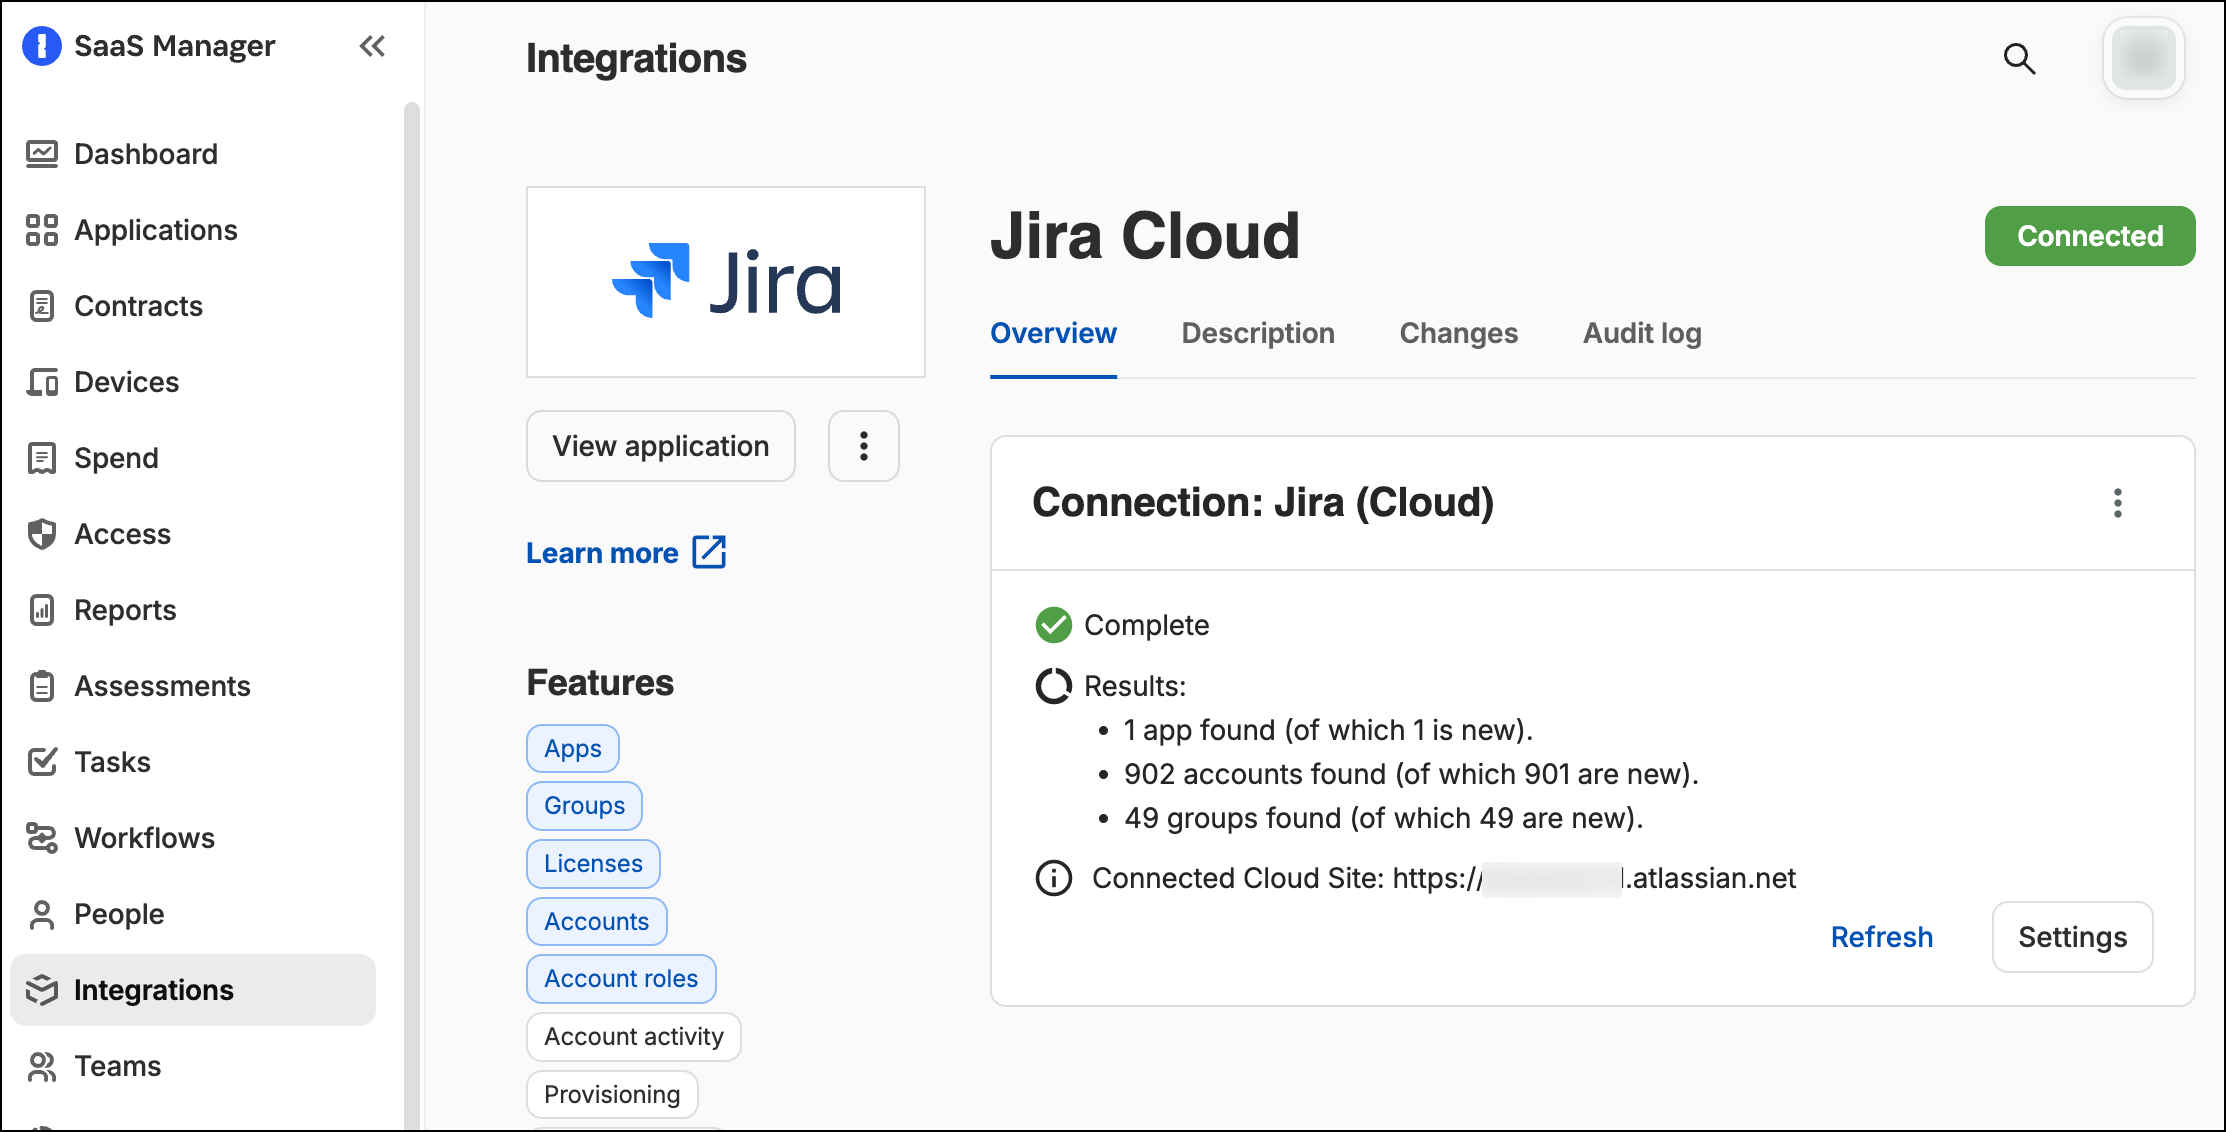This screenshot has height=1132, width=2226.
Task: Click the search magnifier icon
Action: pyautogui.click(x=2019, y=59)
